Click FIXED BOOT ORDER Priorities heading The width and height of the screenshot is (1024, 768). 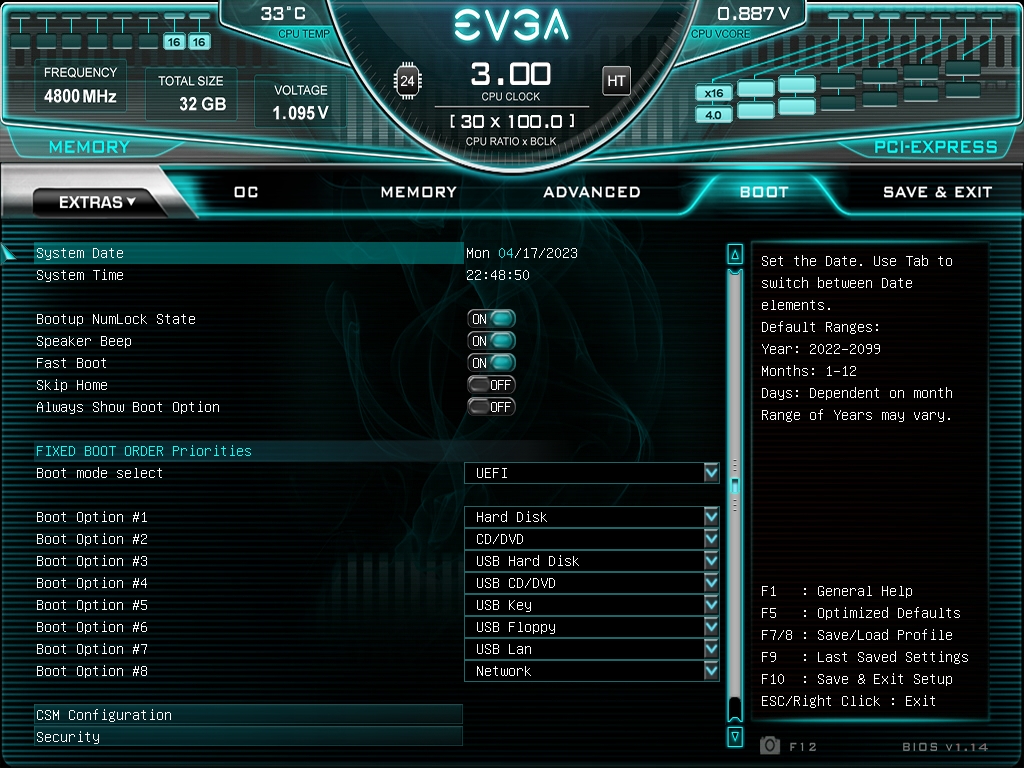pos(144,451)
